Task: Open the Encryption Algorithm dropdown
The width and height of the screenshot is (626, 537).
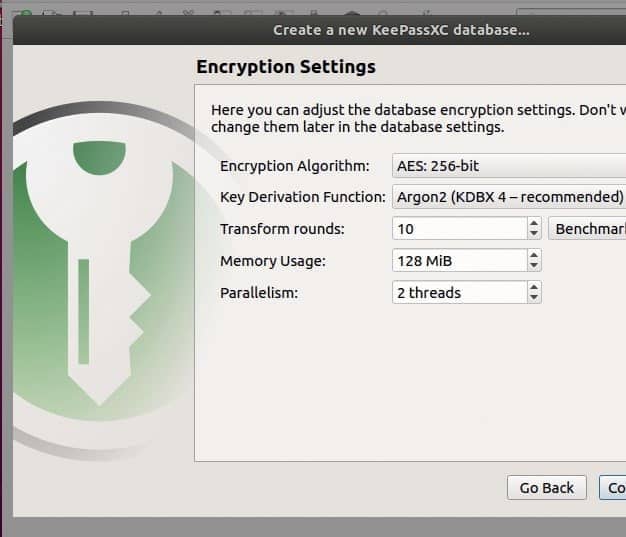Action: (509, 166)
